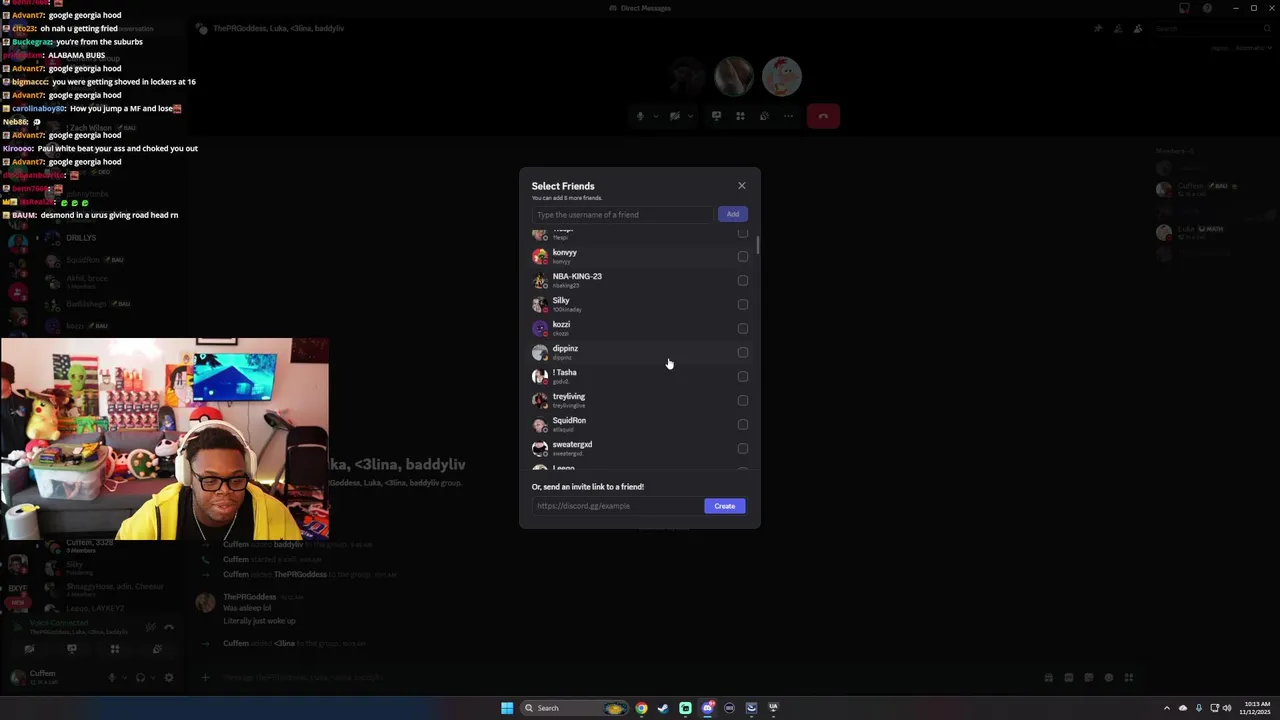Viewport: 1280px width, 720px height.
Task: Open Steam from taskbar
Action: click(x=663, y=708)
